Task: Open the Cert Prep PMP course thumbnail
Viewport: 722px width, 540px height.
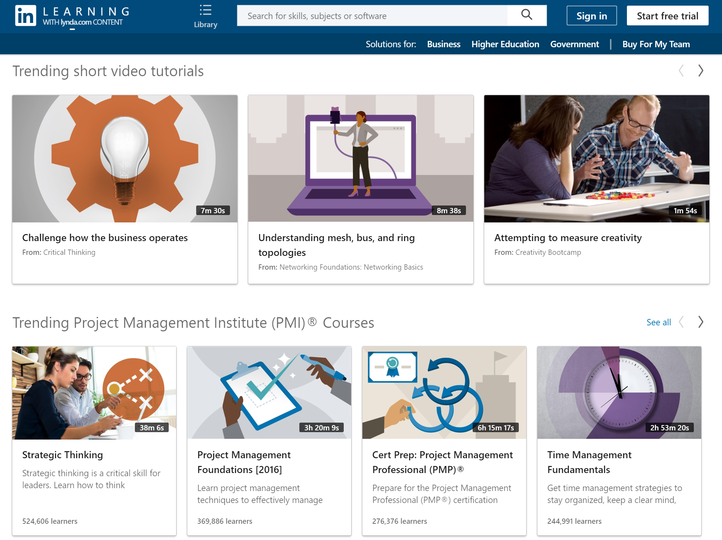Action: pos(444,393)
